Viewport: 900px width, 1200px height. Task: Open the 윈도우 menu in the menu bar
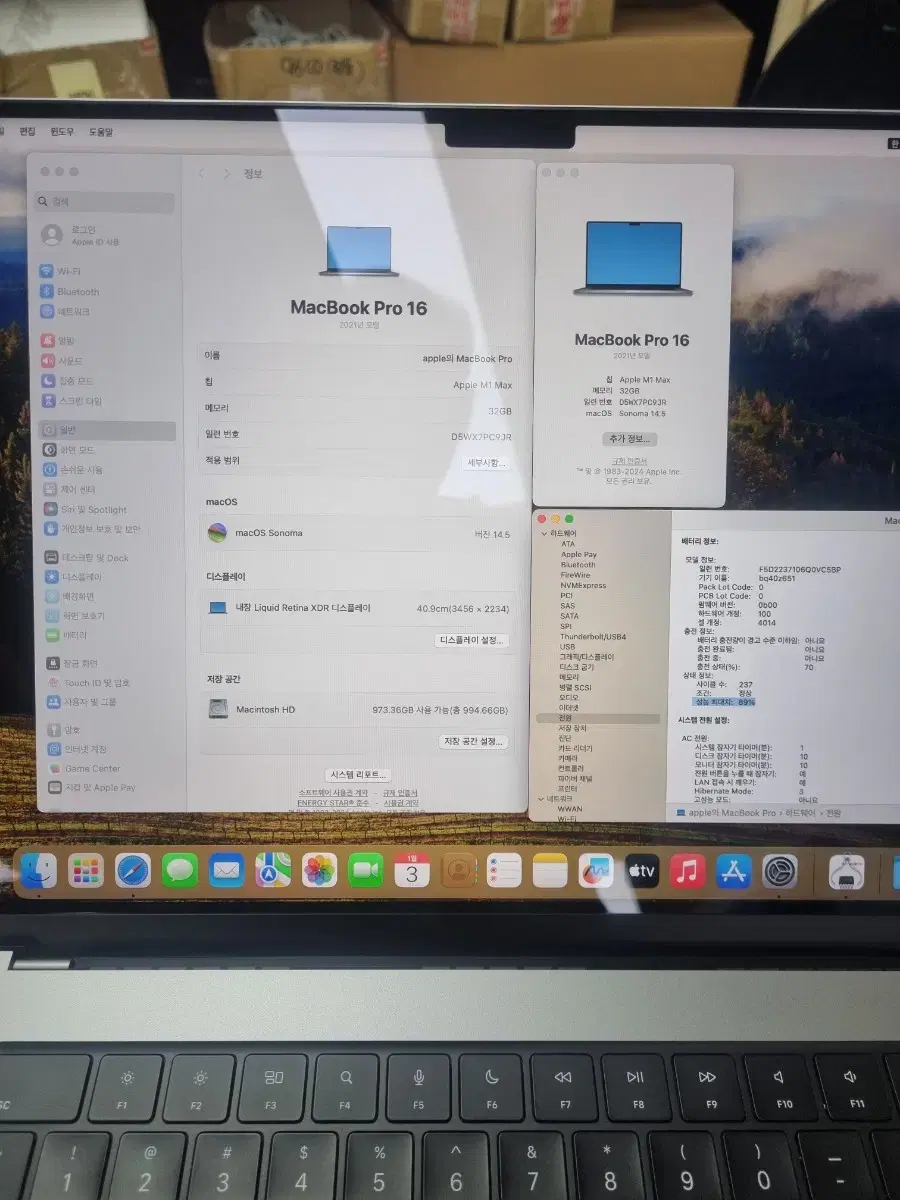(62, 132)
